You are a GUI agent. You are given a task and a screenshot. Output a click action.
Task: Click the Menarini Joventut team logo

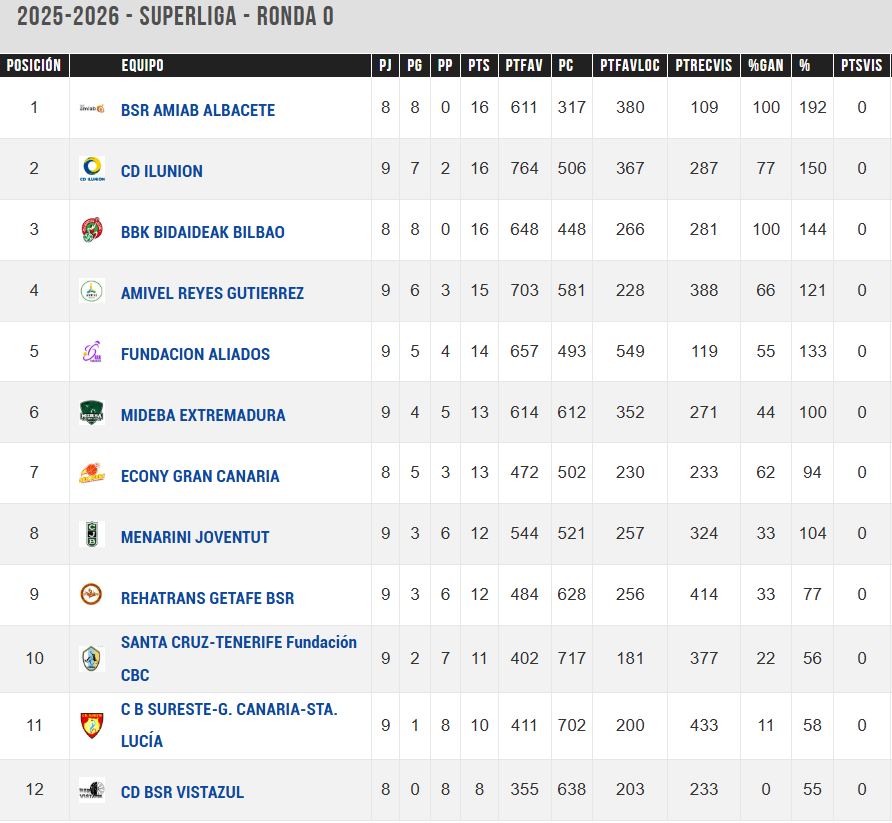[x=92, y=535]
